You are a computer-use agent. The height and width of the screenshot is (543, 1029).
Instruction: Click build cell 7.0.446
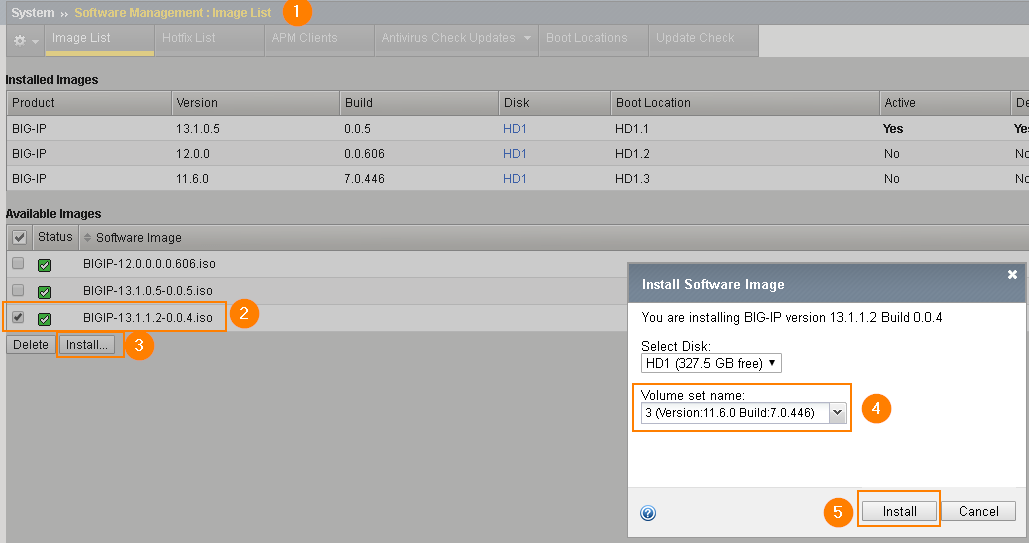364,179
